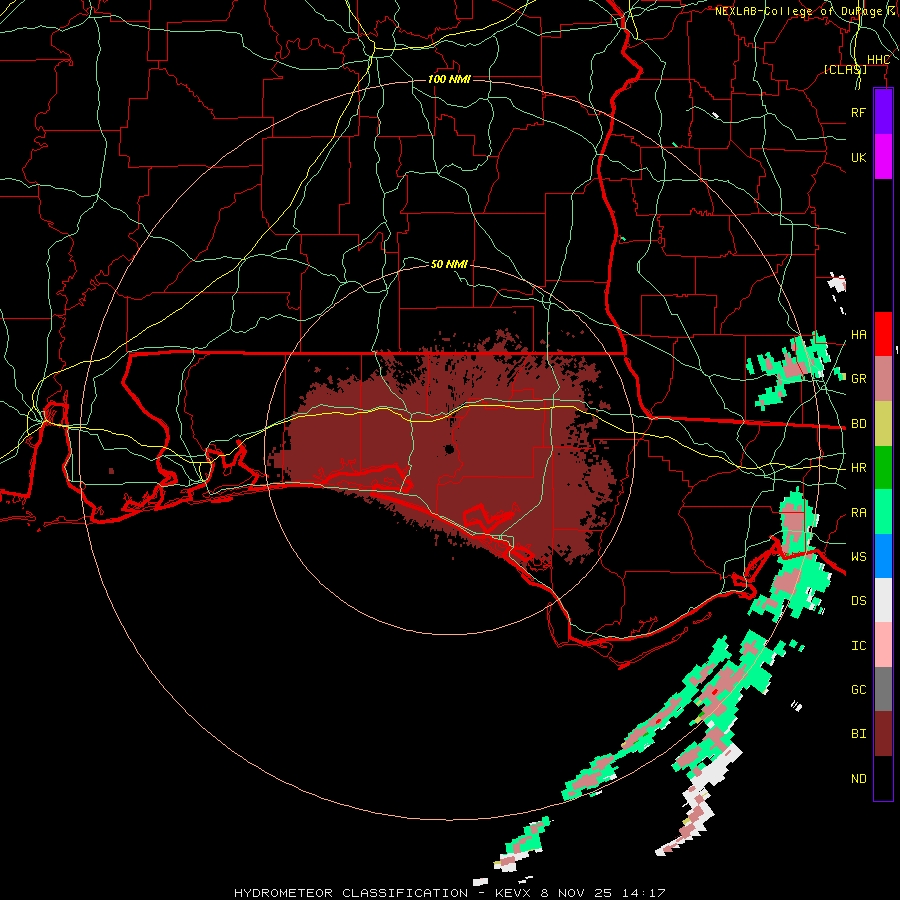Click the HA legend label

[x=858, y=334]
